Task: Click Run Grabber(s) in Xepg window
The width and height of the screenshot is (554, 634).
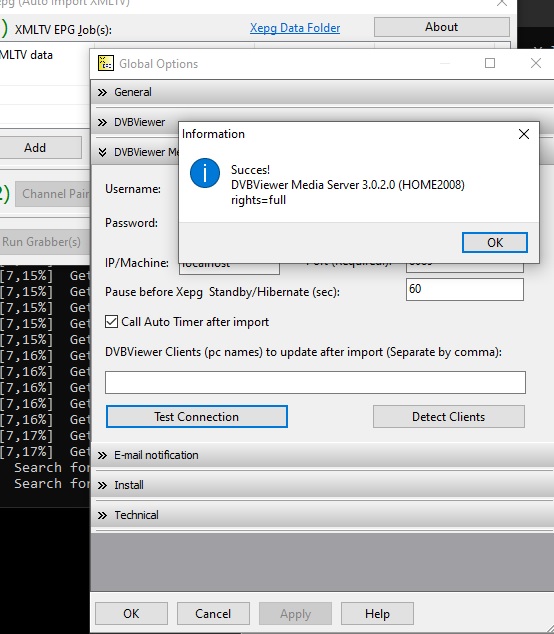Action: (42, 242)
